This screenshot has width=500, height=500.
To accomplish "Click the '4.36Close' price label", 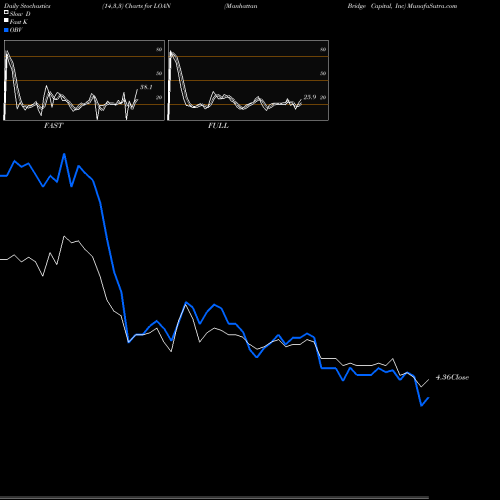I will coord(452,377).
